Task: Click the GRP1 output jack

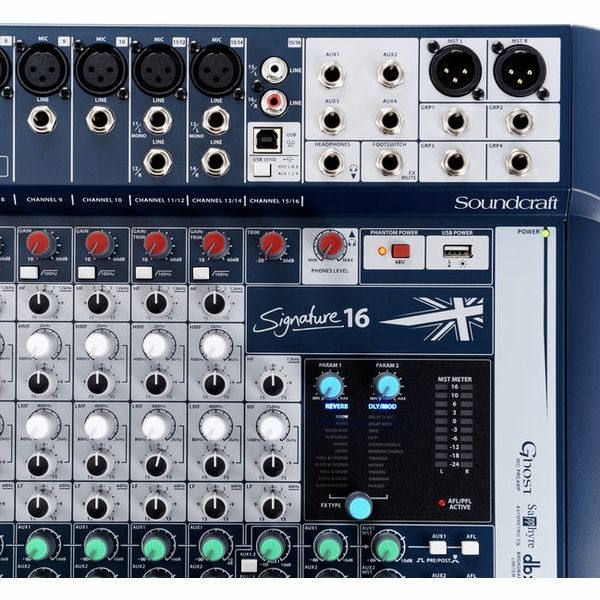Action: tap(455, 122)
